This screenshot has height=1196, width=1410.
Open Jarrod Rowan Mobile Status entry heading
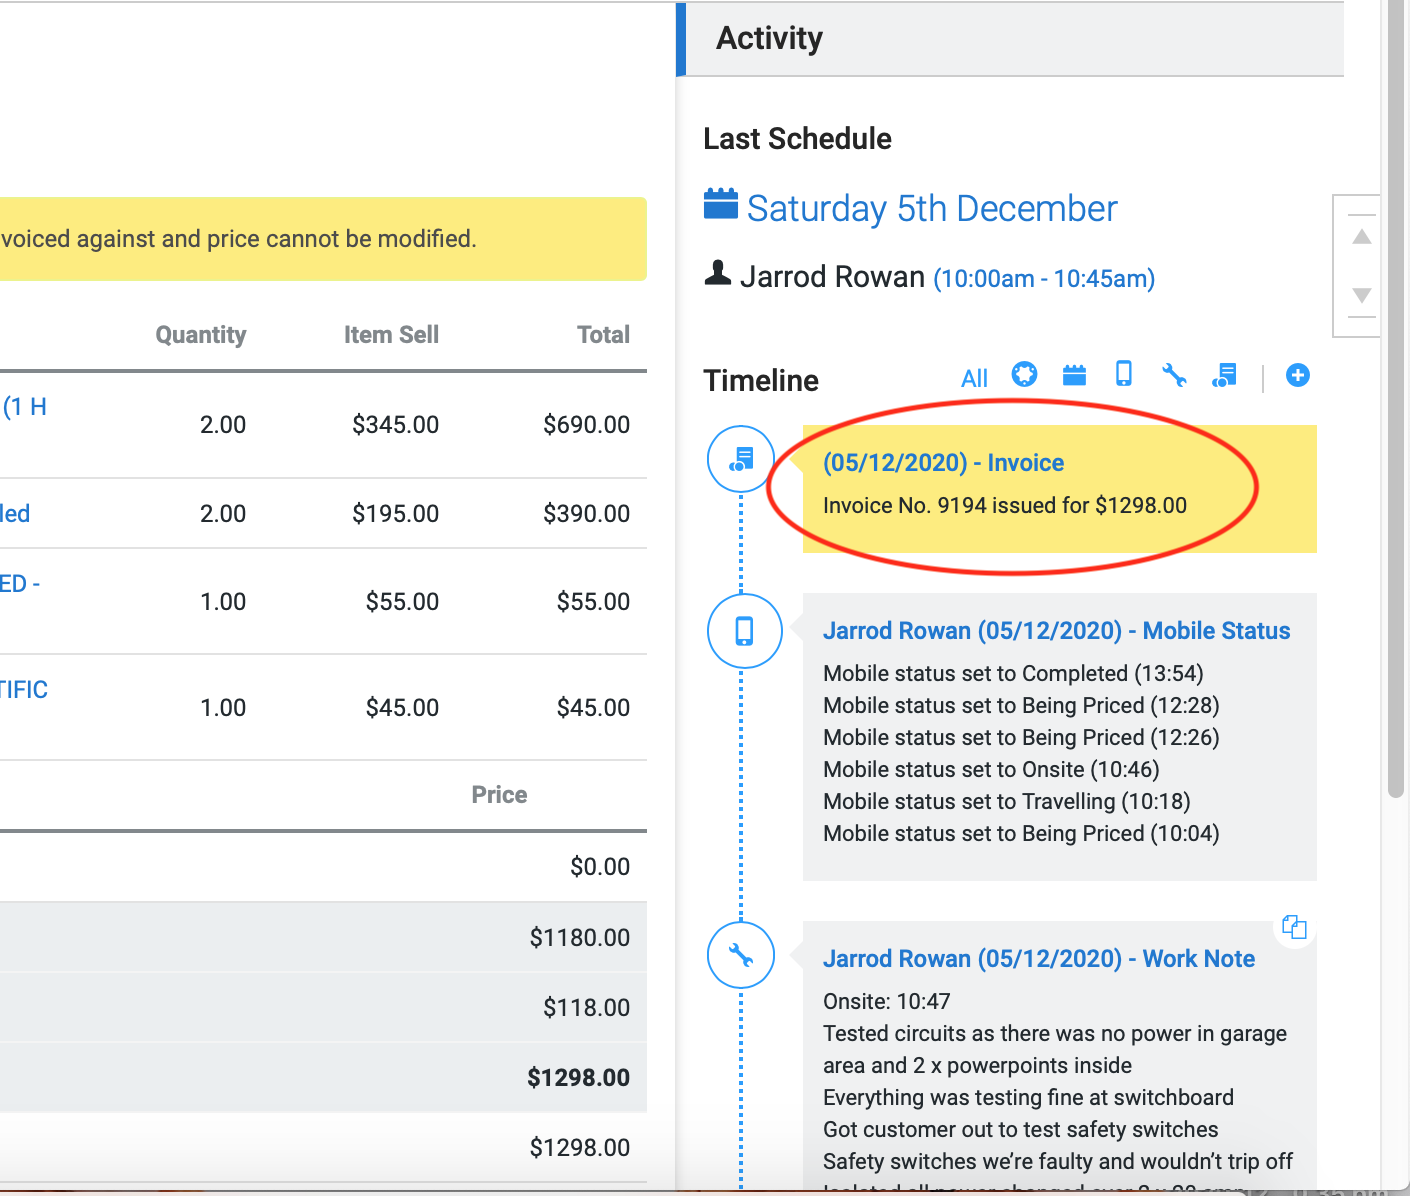(x=1056, y=631)
